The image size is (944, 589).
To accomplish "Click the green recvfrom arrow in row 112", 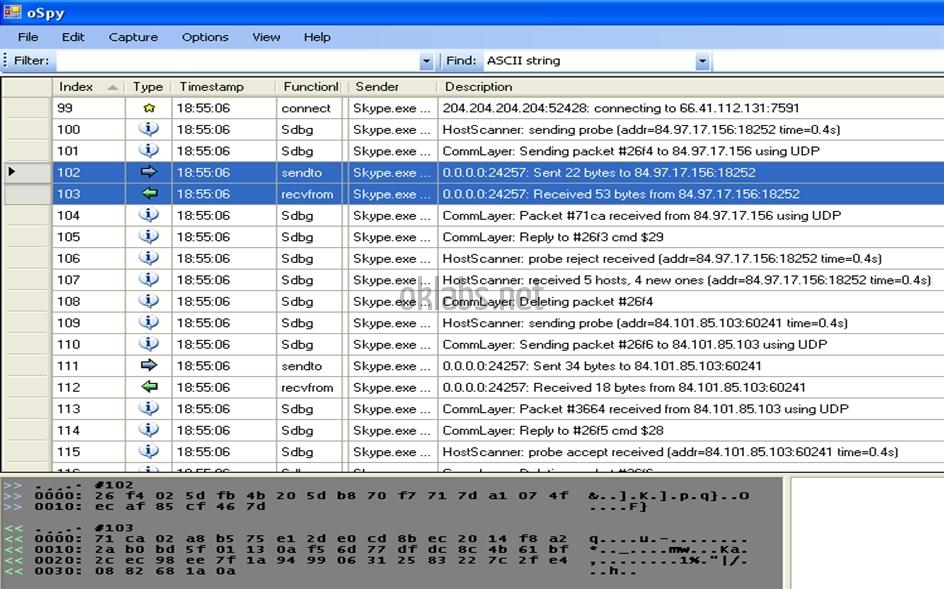I will 149,387.
